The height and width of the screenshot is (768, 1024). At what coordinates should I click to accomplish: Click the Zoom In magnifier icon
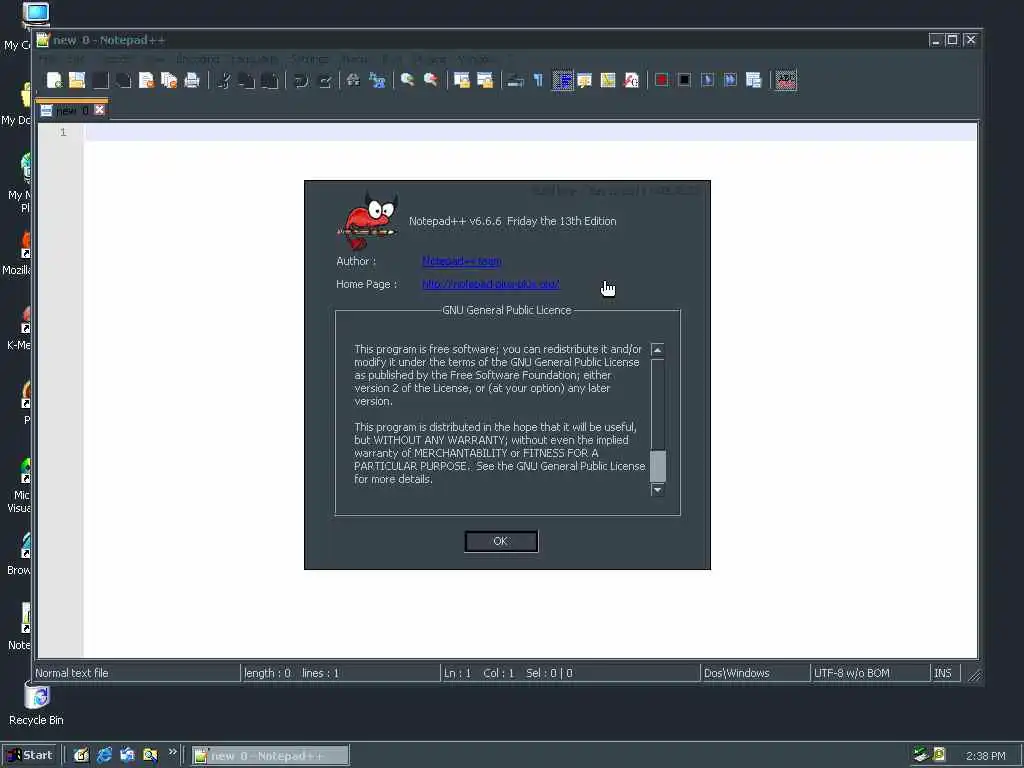[x=408, y=80]
